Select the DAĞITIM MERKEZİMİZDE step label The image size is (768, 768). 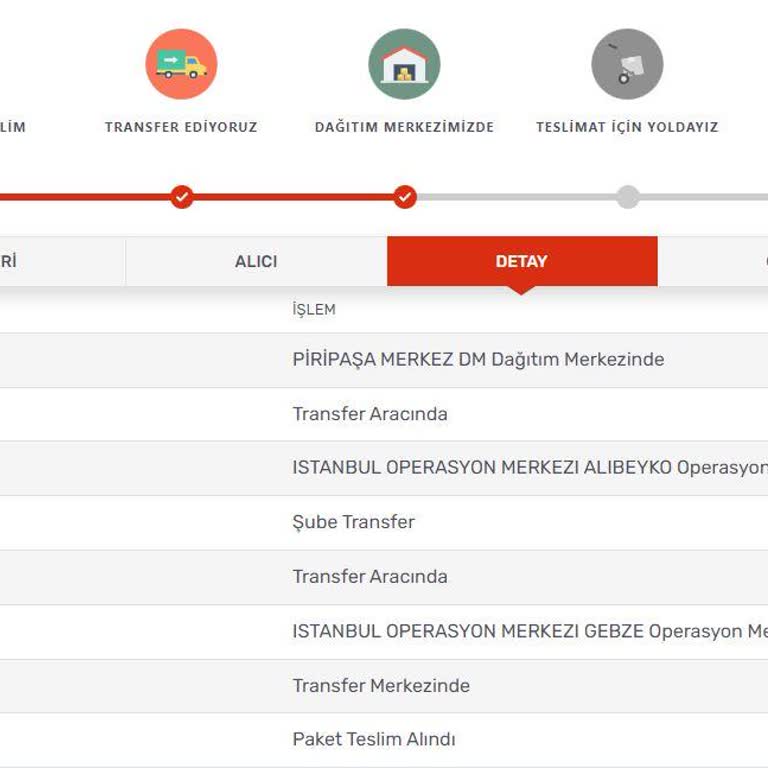(x=404, y=127)
